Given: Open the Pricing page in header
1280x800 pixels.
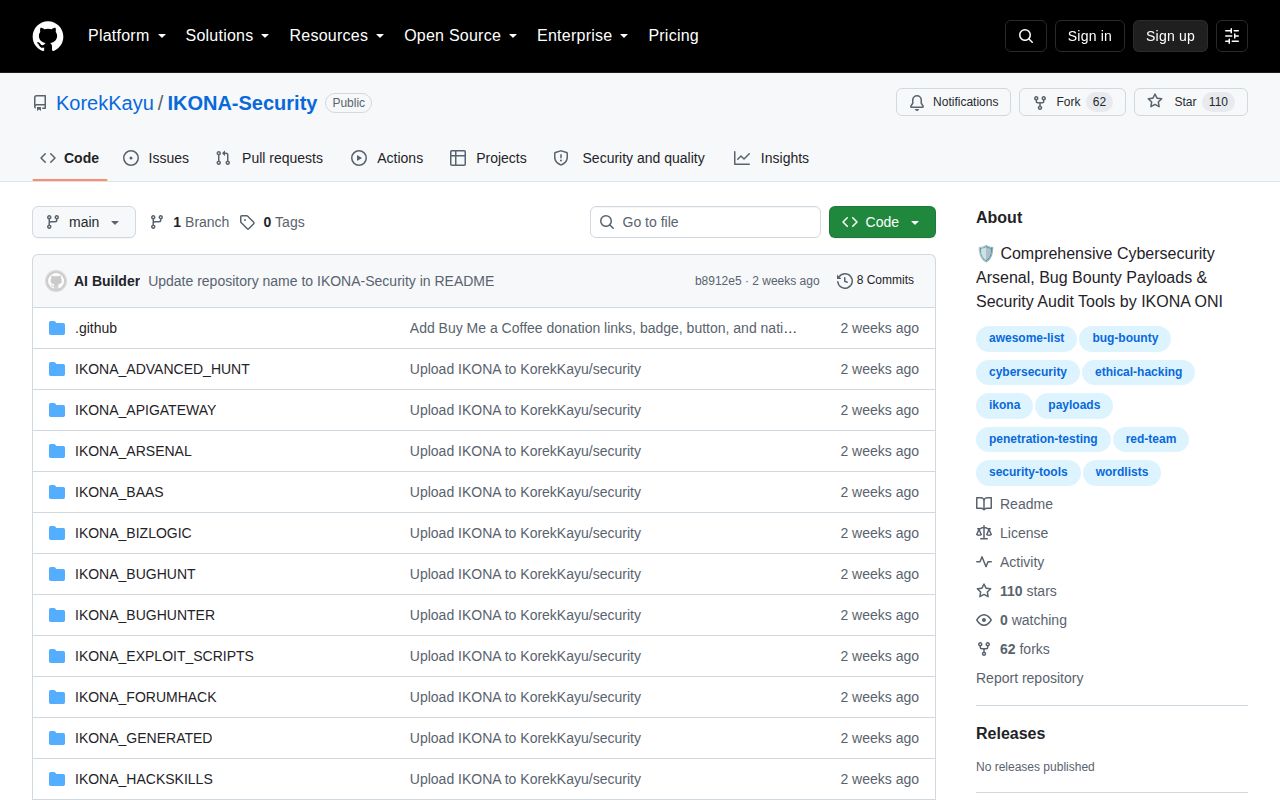Looking at the screenshot, I should point(673,36).
